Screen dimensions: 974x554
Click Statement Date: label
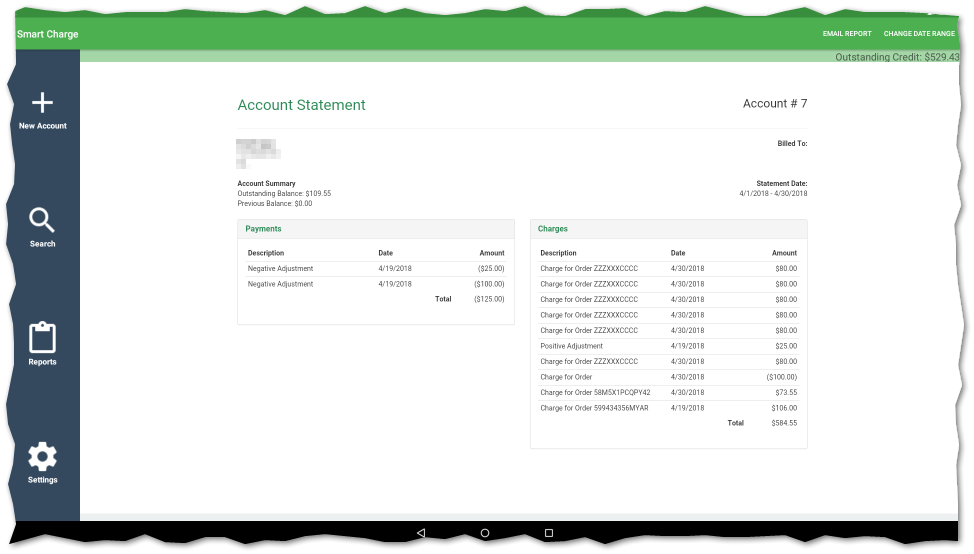click(781, 183)
